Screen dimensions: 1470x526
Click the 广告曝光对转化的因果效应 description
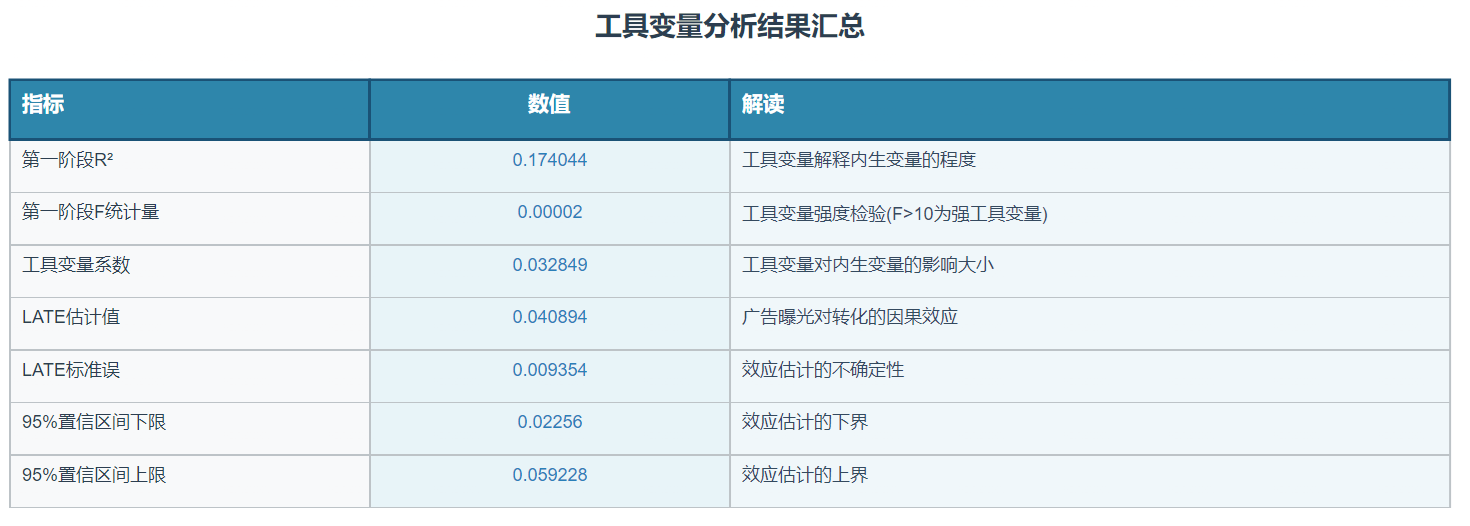click(x=849, y=317)
